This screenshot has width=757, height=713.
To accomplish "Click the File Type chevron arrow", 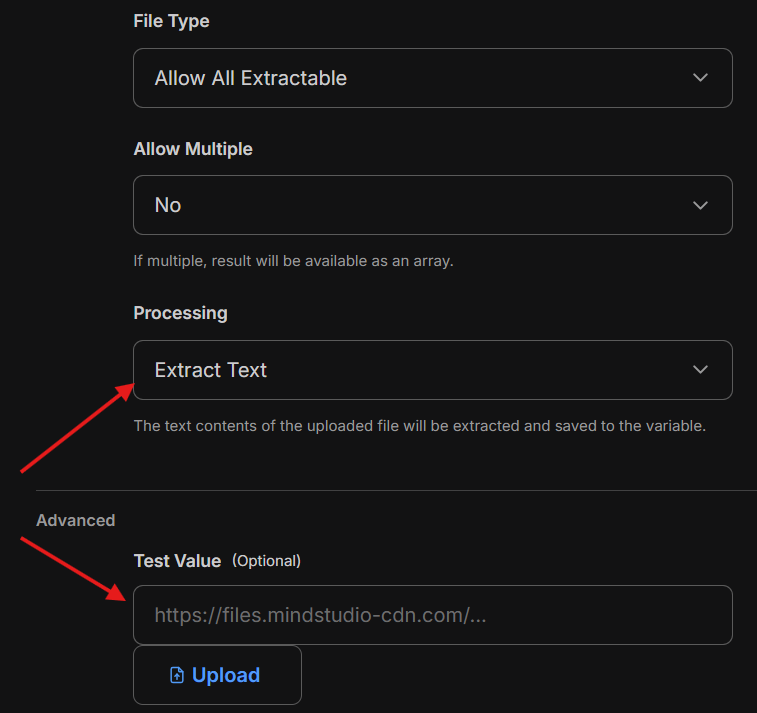I will coord(700,78).
